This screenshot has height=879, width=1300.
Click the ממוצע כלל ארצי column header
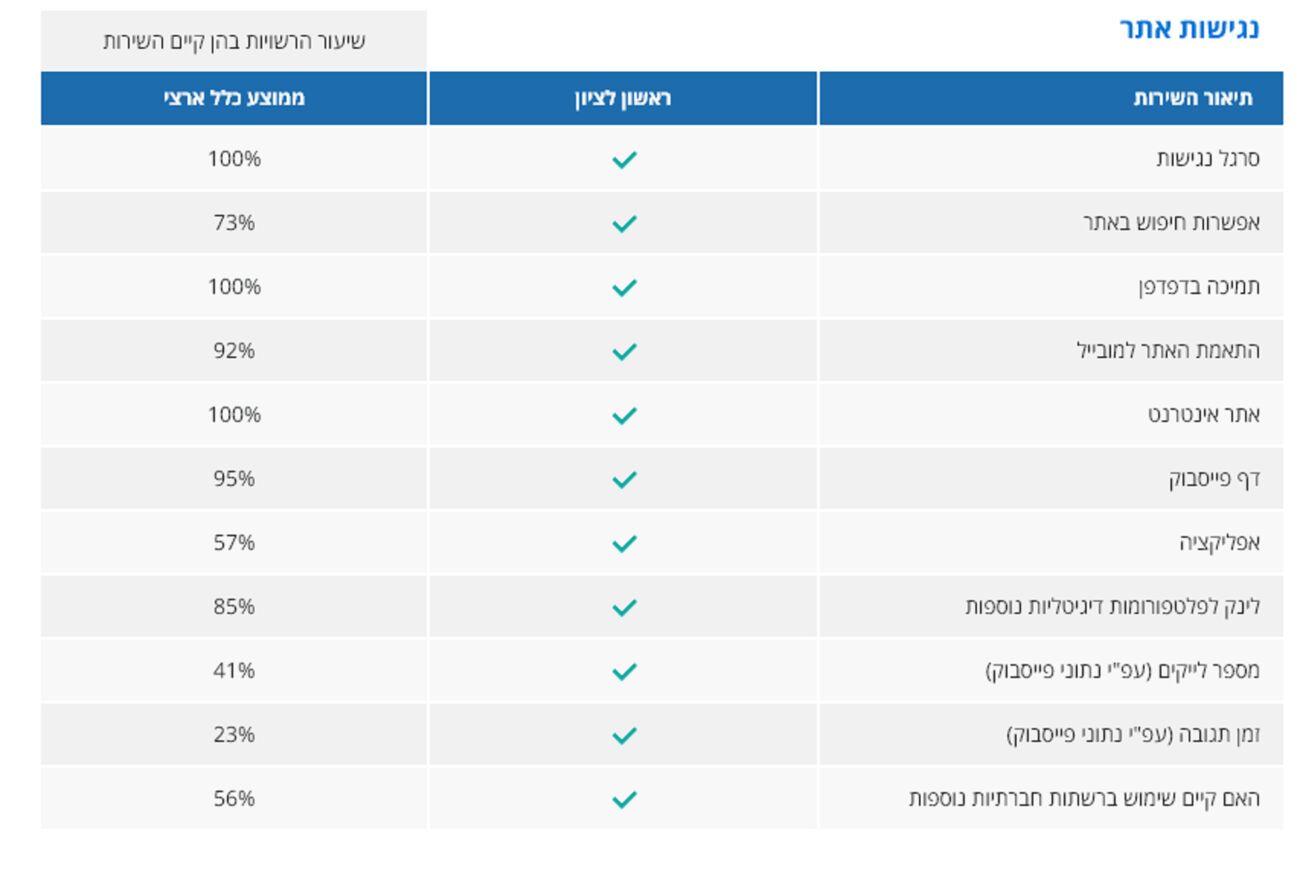tap(234, 99)
